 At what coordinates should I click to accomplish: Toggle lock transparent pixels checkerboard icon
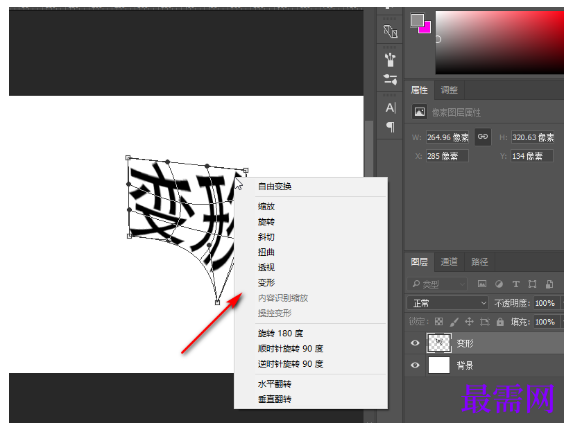[x=439, y=322]
